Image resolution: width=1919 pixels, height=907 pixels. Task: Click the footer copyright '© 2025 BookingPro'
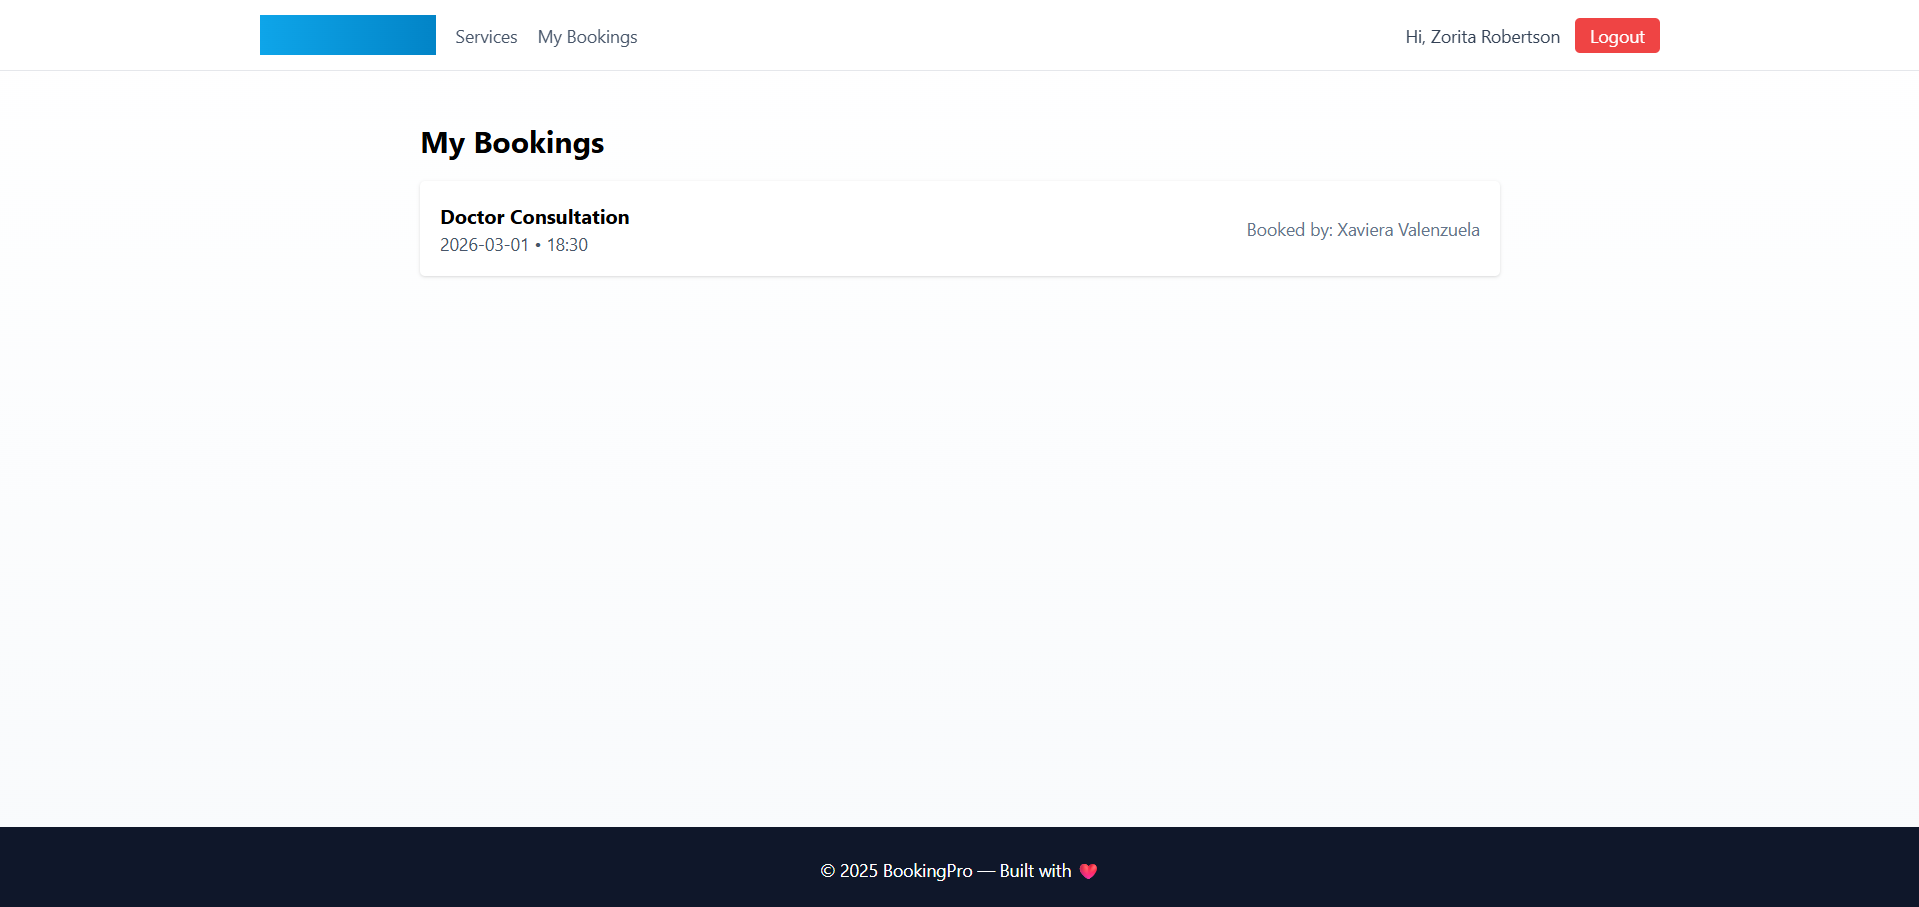click(x=895, y=871)
